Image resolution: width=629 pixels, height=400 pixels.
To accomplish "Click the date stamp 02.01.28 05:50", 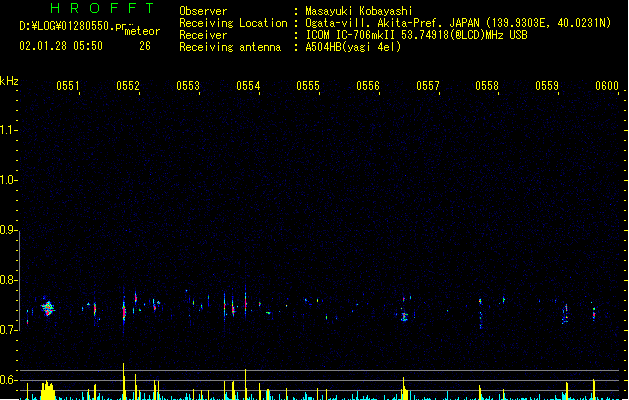I will (x=61, y=46).
